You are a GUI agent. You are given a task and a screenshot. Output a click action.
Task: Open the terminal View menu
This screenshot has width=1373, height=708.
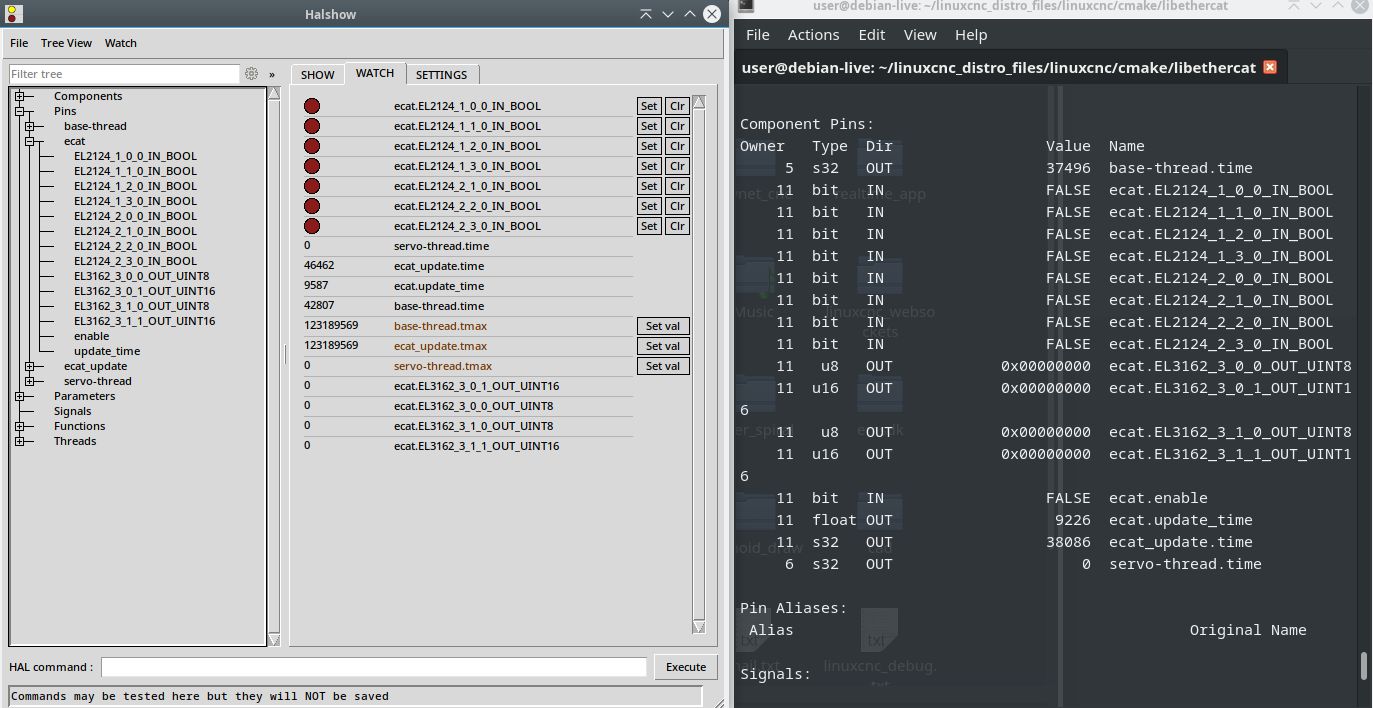pos(920,34)
